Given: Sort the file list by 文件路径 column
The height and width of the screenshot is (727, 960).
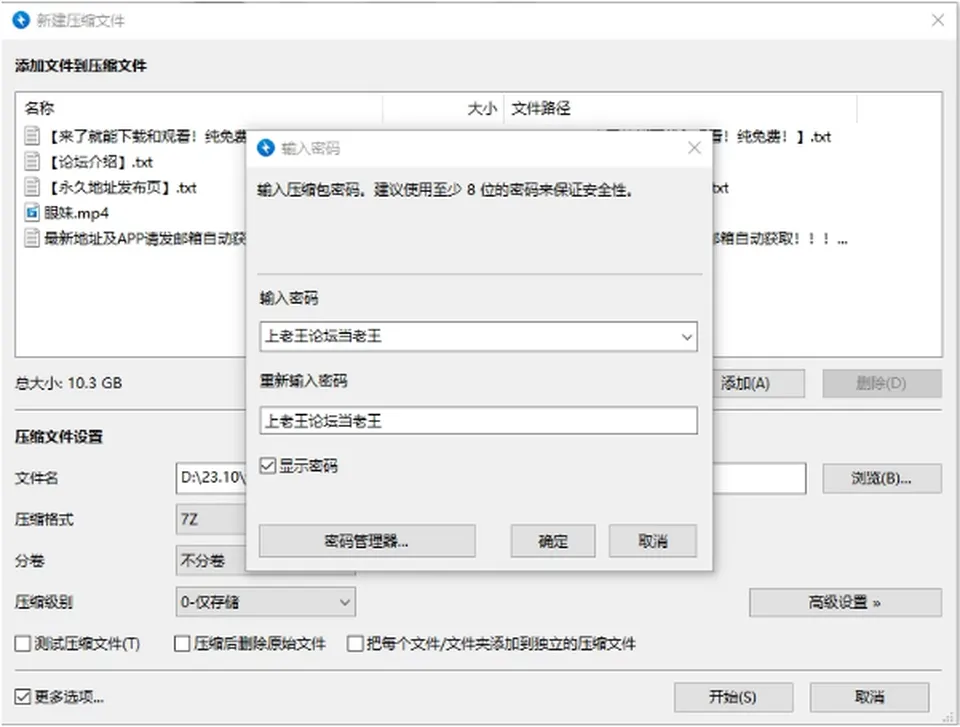Looking at the screenshot, I should coord(680,108).
